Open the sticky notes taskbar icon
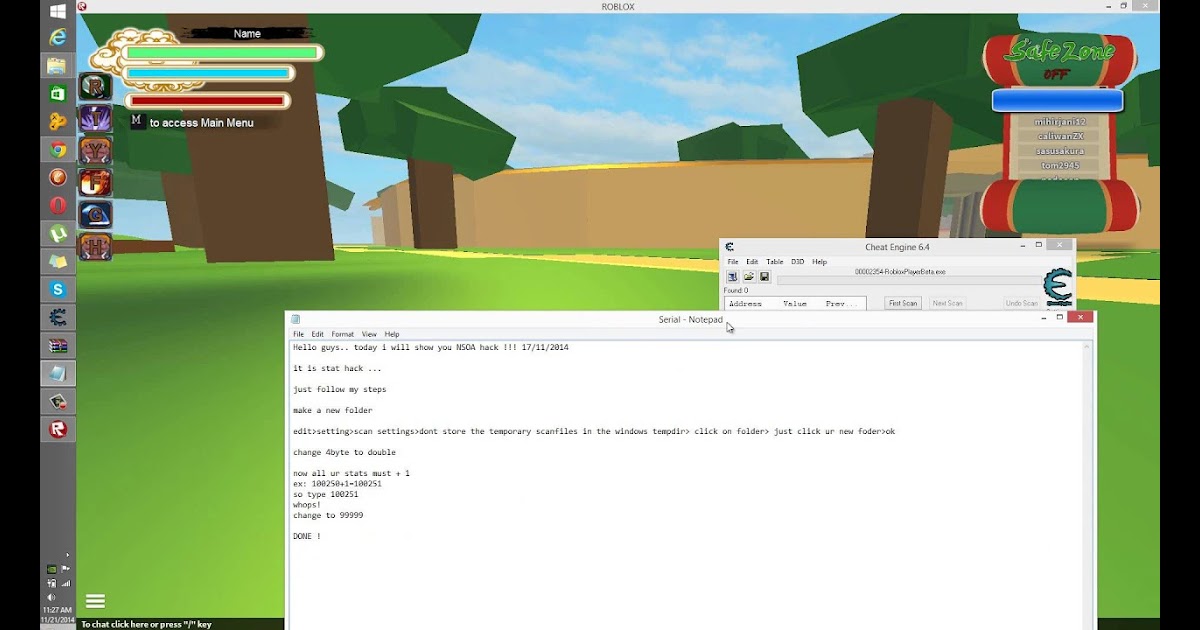This screenshot has height=630, width=1200. click(58, 261)
